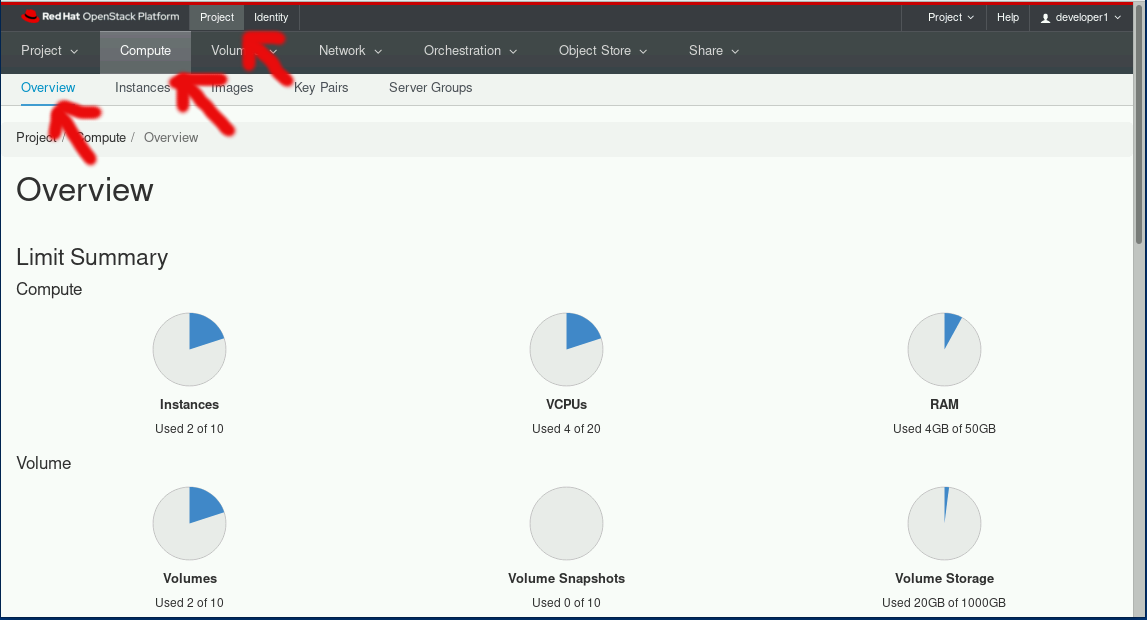The height and width of the screenshot is (620, 1147).
Task: Select the Overview sub-tab
Action: pos(48,88)
